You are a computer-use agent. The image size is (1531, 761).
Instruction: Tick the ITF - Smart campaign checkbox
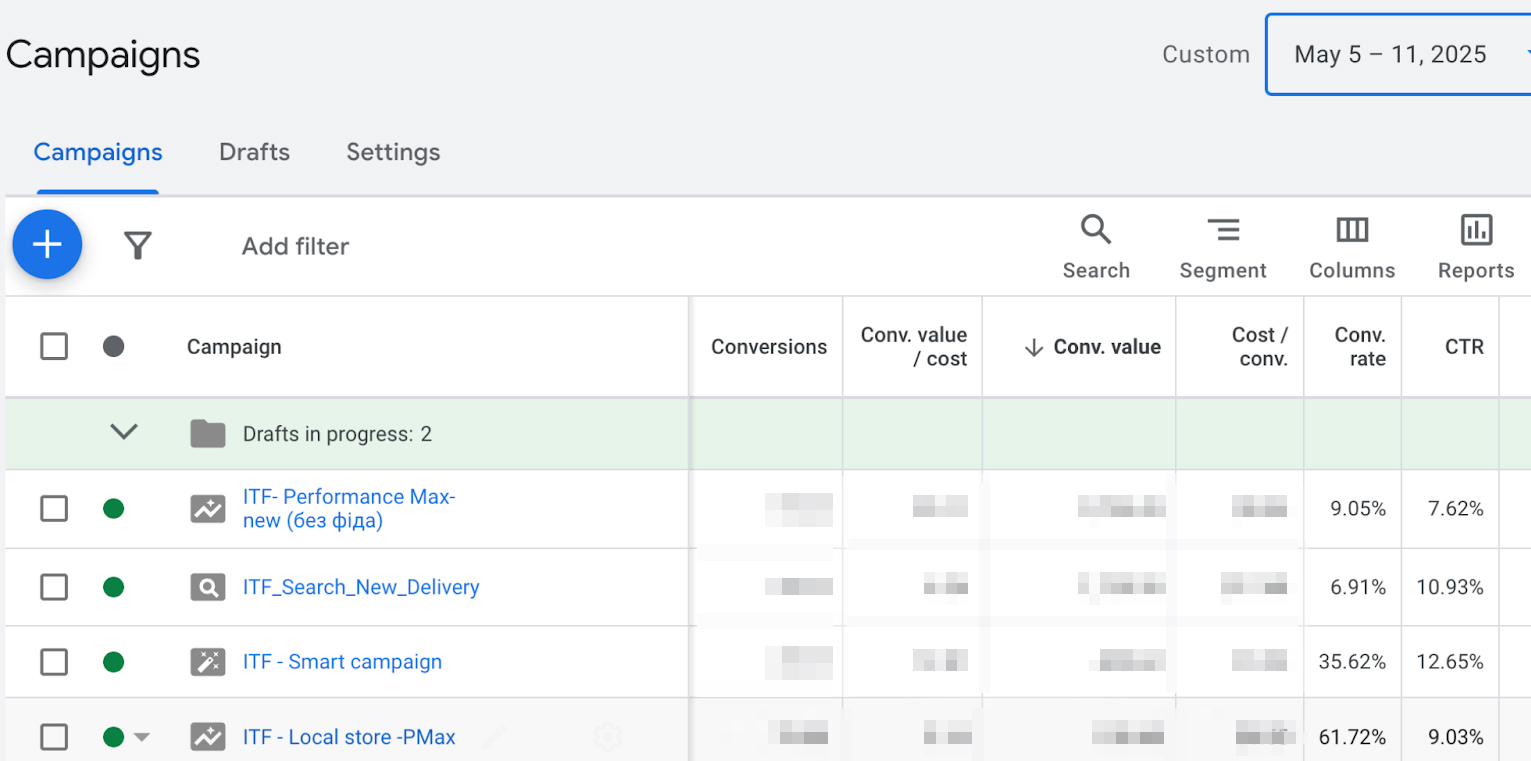[x=54, y=662]
